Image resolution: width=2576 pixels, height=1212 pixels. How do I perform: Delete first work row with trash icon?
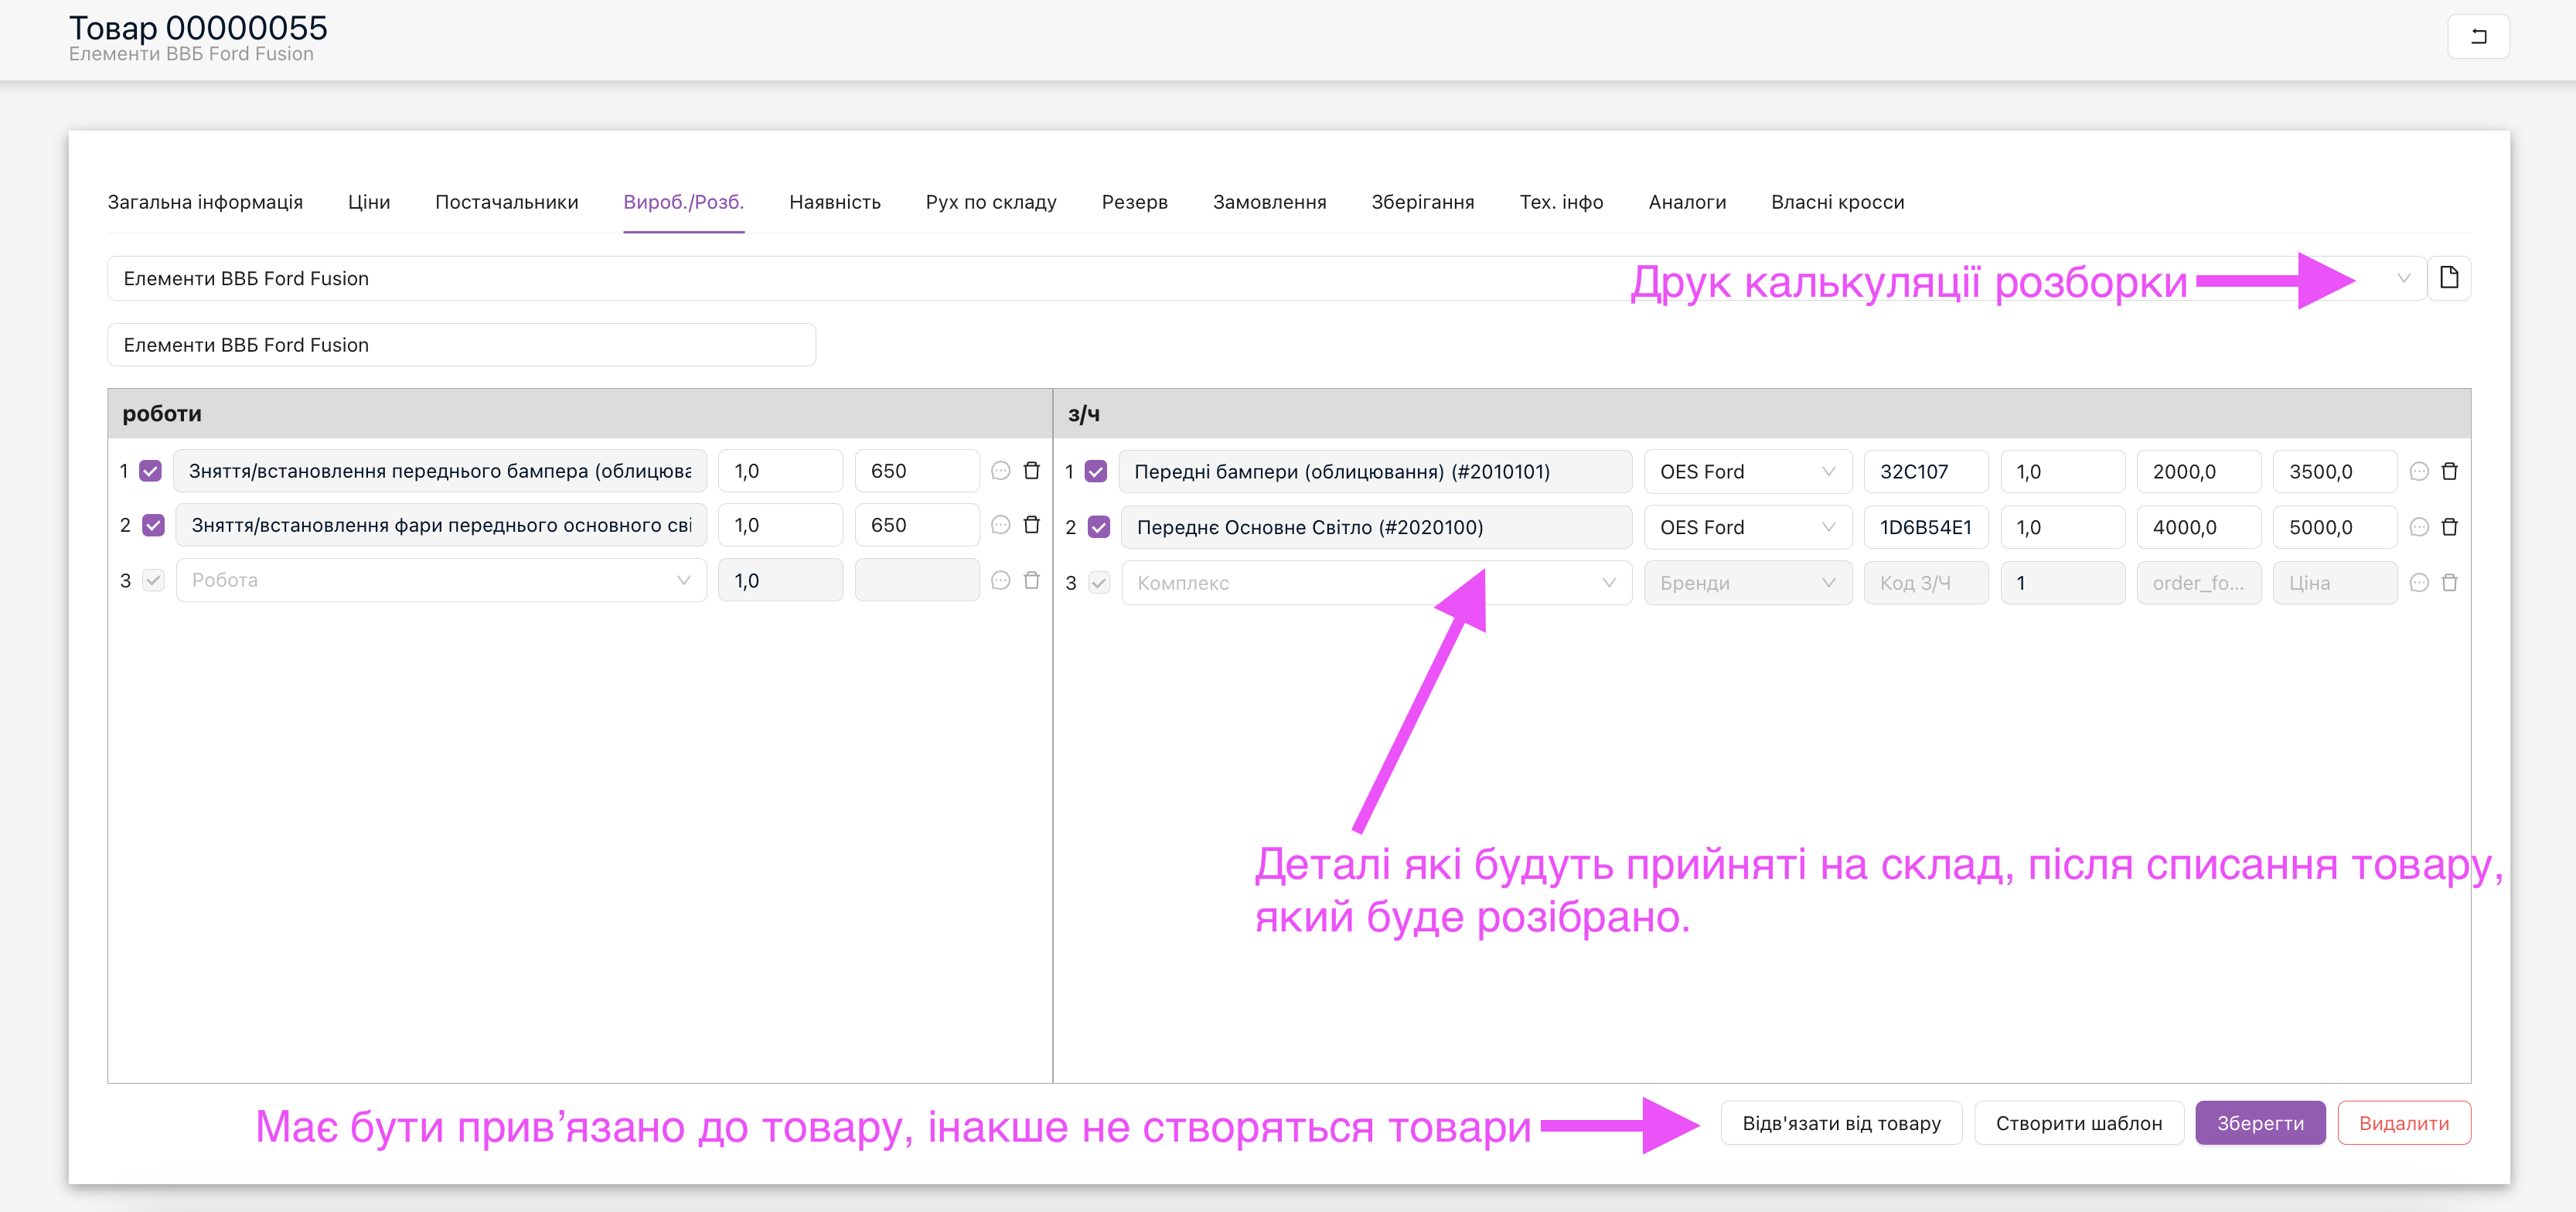[1031, 470]
